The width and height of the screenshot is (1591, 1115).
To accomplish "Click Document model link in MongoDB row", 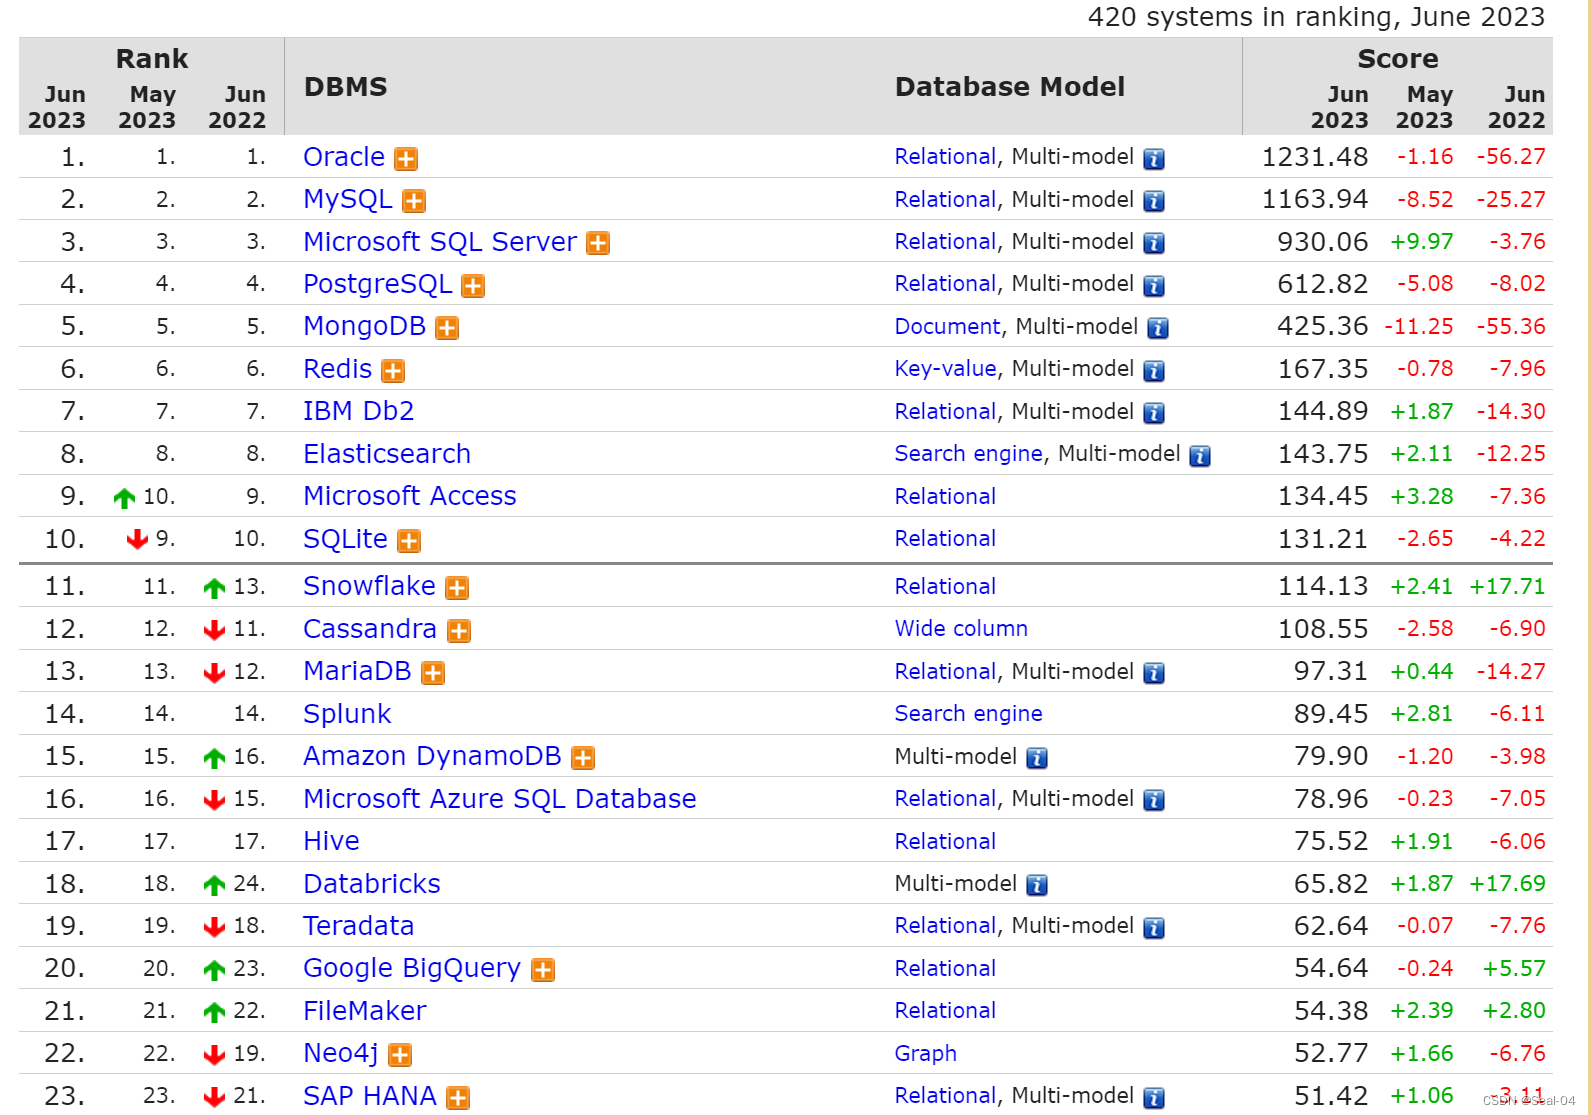I will (x=948, y=327).
